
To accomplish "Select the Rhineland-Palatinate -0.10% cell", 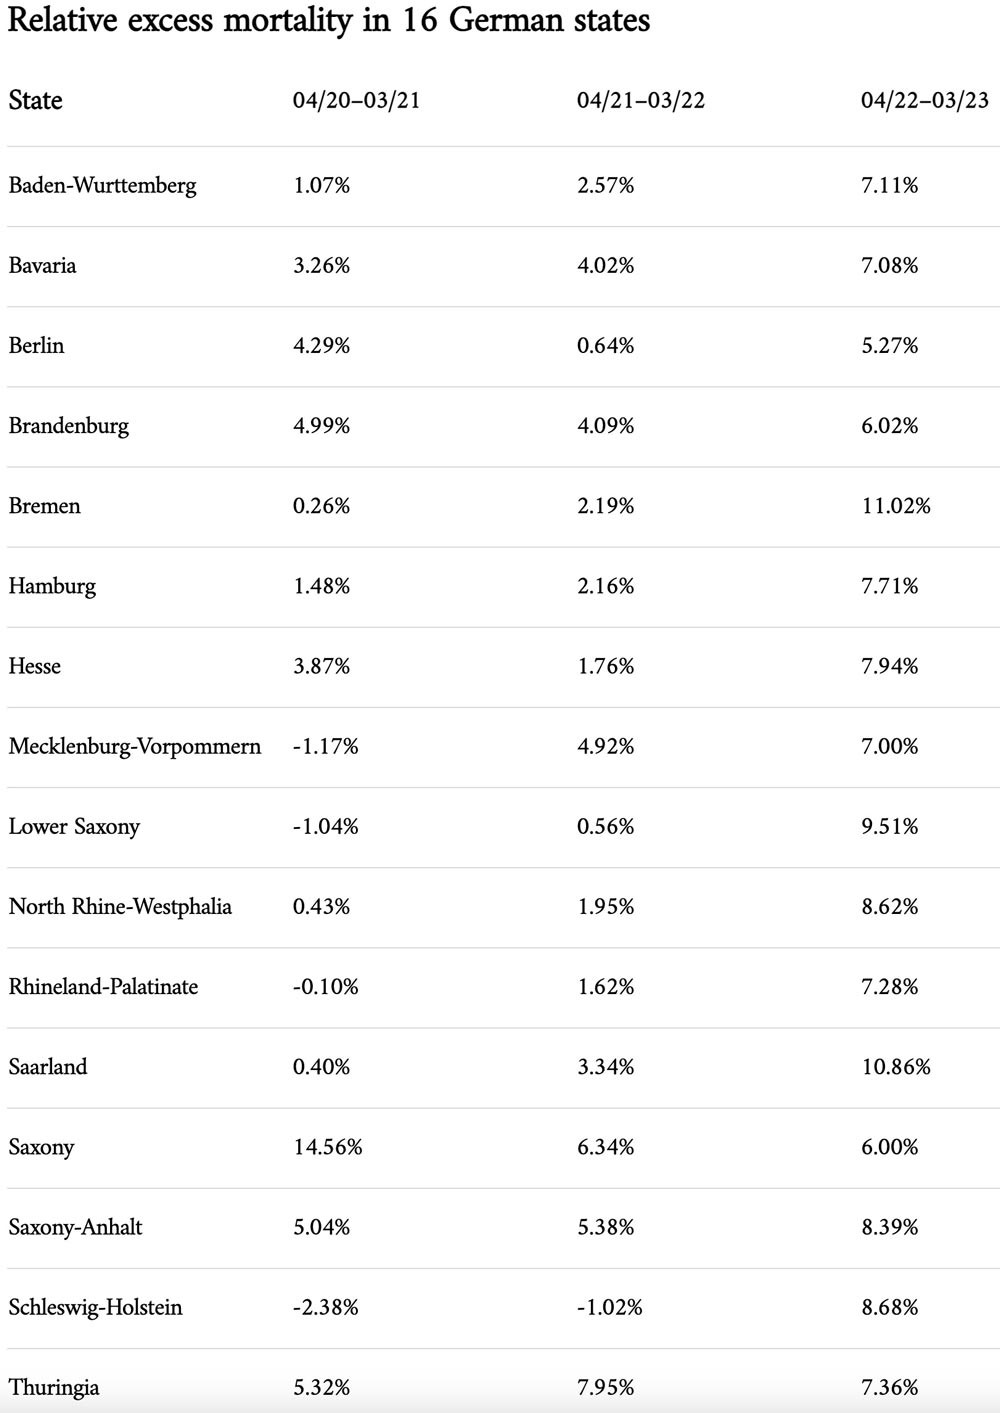I will (326, 987).
